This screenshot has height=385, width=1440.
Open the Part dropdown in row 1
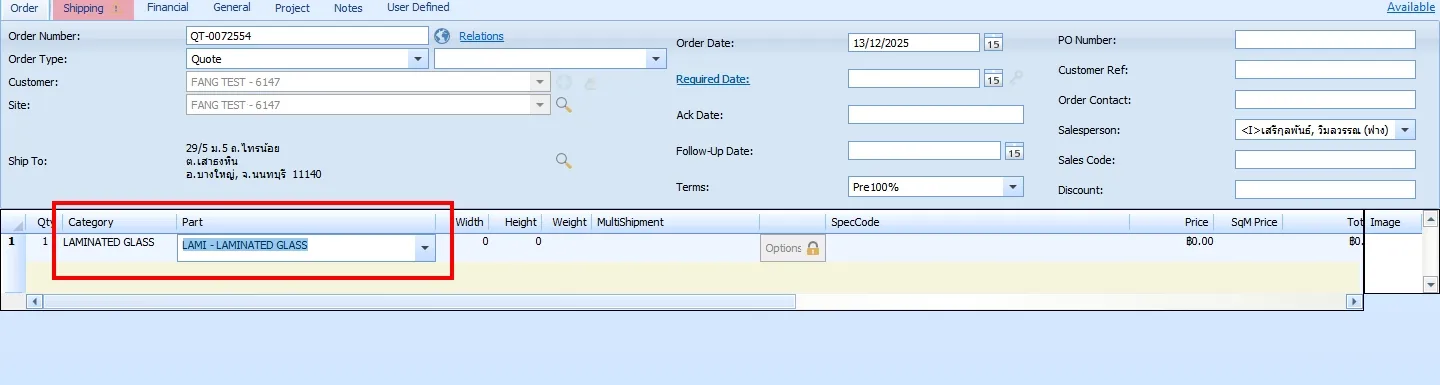click(425, 248)
